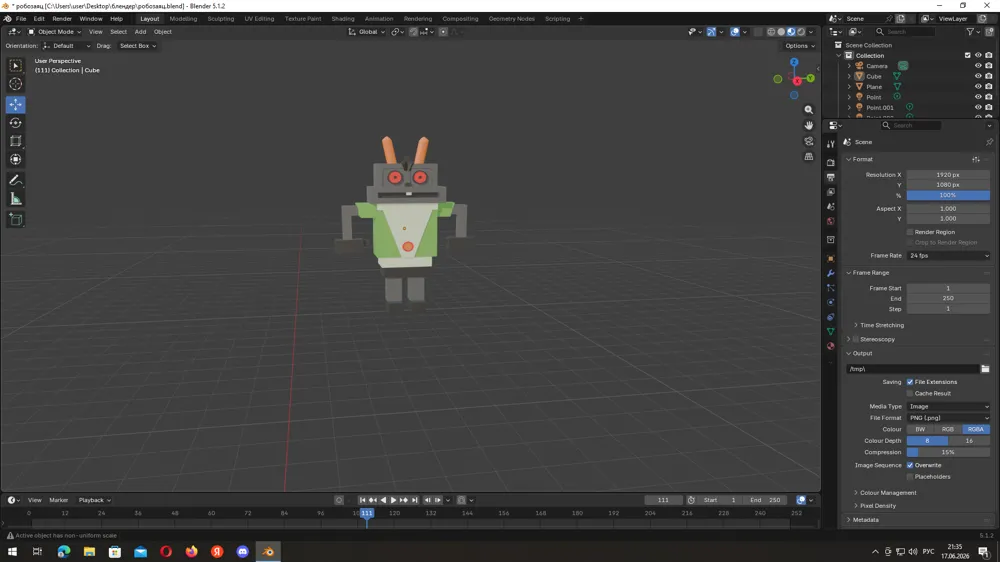Click the End frame 250 field in timeline
Screen dimensions: 1000x562
pos(766,500)
